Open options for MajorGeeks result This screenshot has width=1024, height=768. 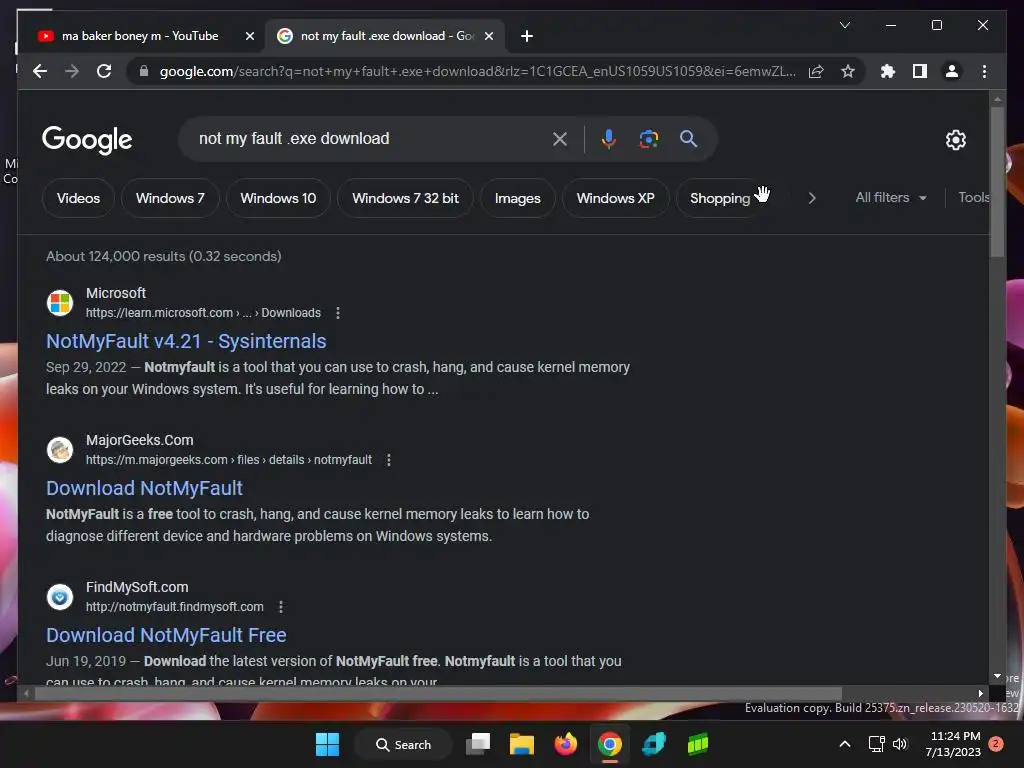[389, 460]
